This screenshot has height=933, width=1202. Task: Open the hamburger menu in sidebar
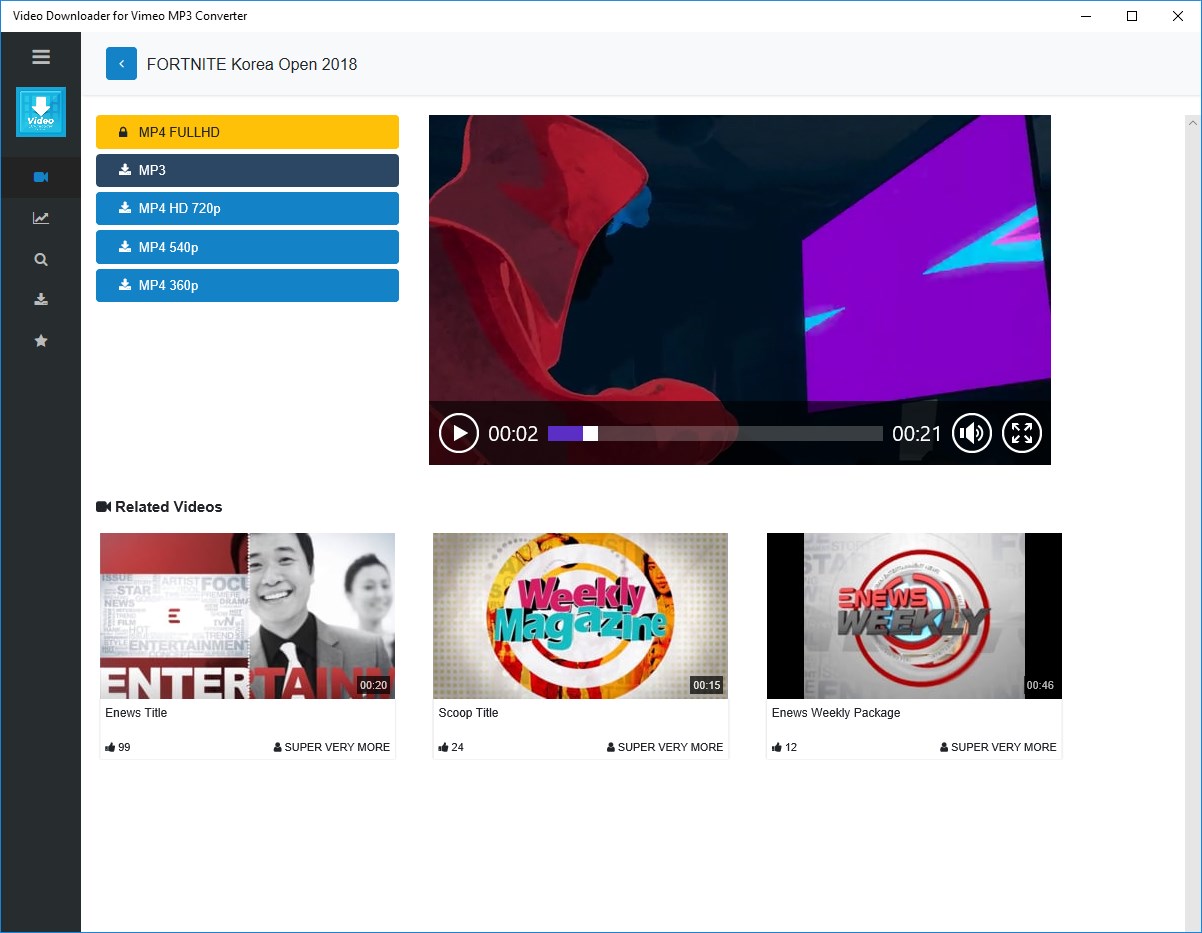point(41,57)
